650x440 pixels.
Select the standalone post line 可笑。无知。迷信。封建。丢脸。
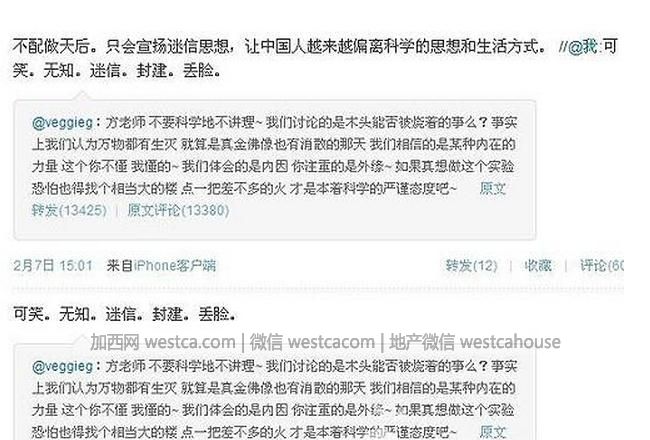click(x=124, y=314)
